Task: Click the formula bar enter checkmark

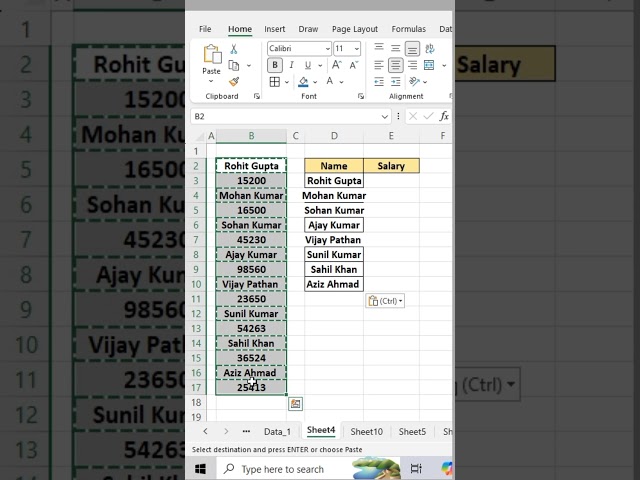Action: pyautogui.click(x=428, y=116)
